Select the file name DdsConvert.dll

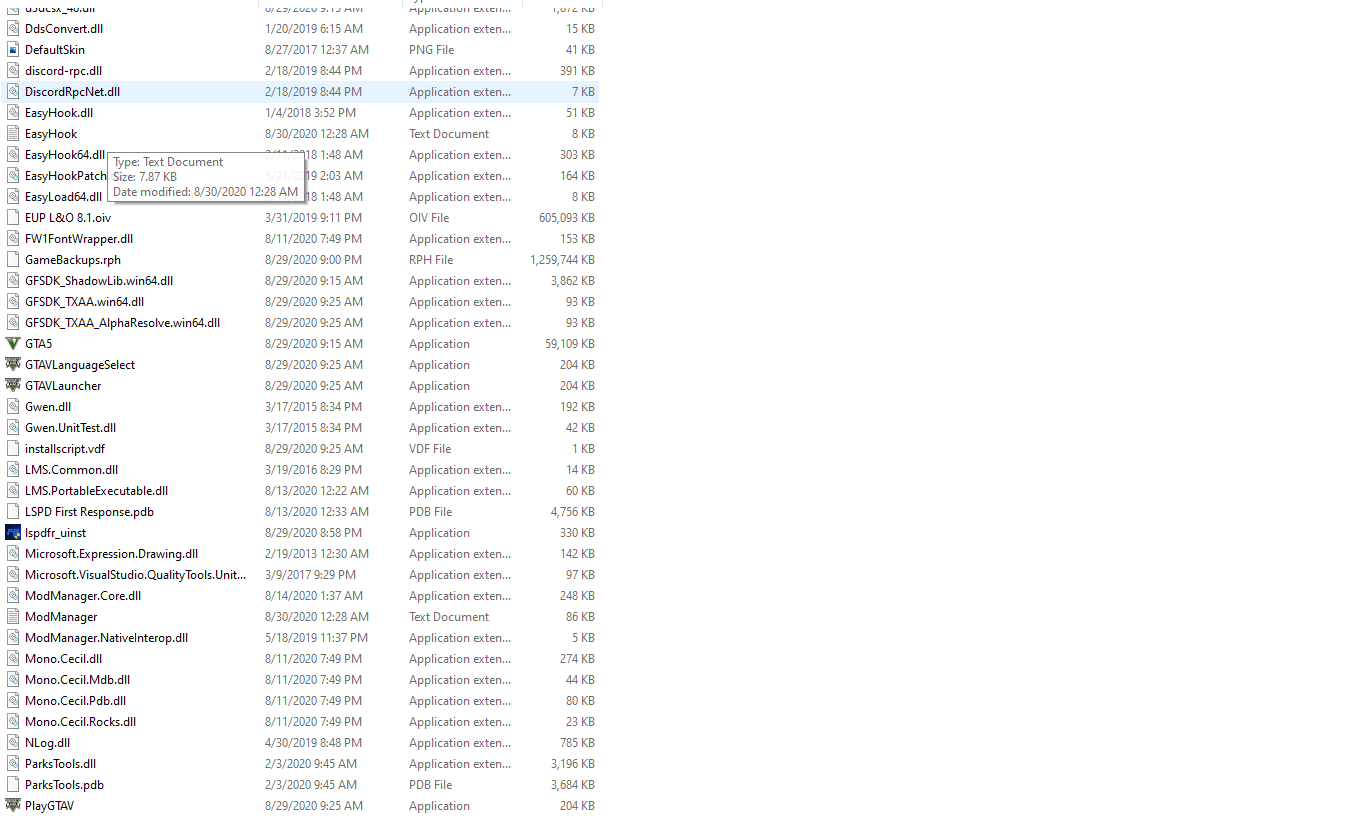coord(64,29)
